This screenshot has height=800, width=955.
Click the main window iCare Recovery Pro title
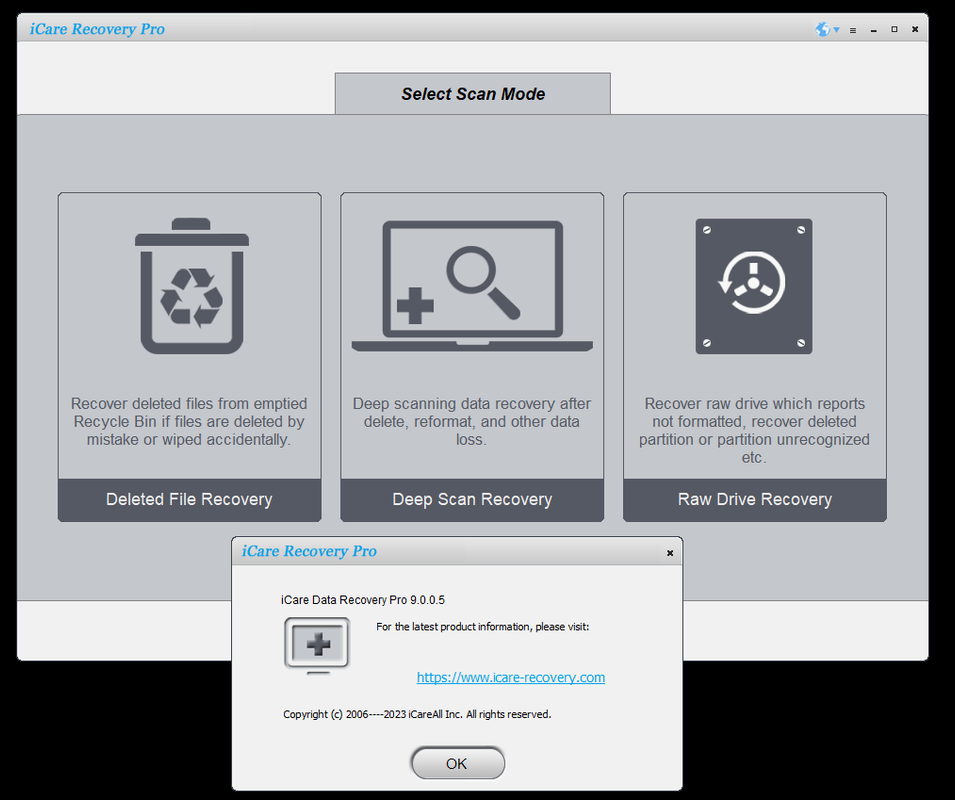[x=97, y=29]
